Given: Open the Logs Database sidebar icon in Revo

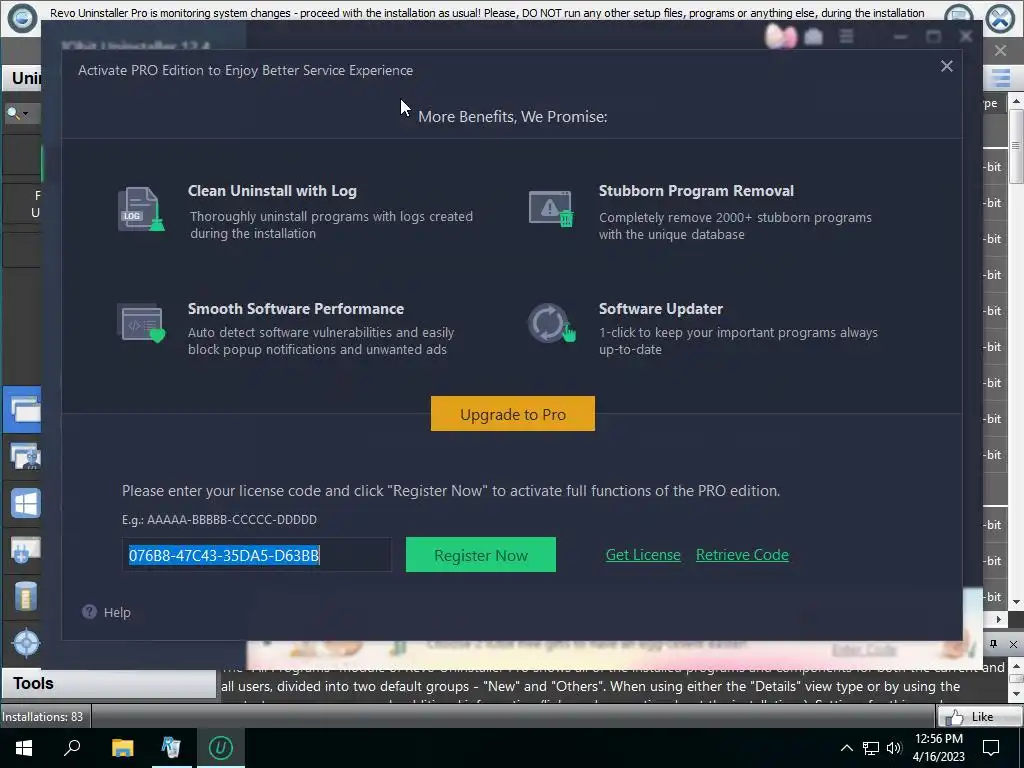Looking at the screenshot, I should point(25,596).
